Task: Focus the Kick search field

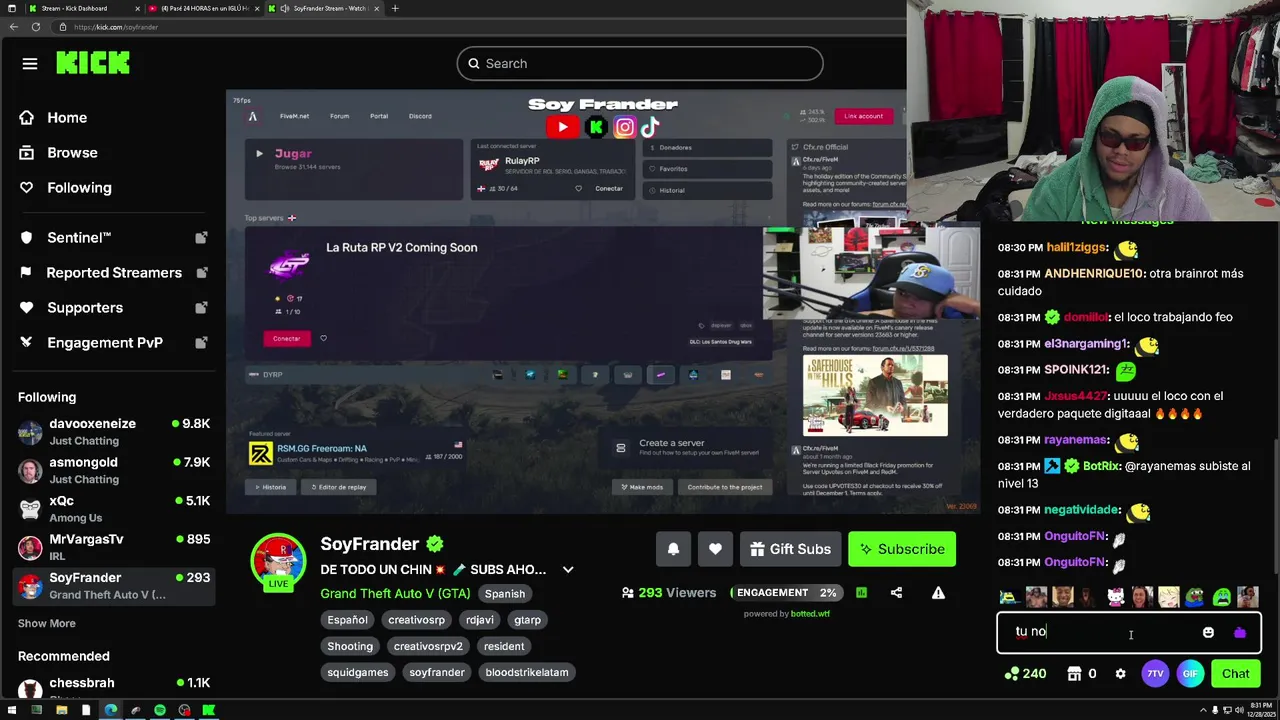Action: coord(640,63)
